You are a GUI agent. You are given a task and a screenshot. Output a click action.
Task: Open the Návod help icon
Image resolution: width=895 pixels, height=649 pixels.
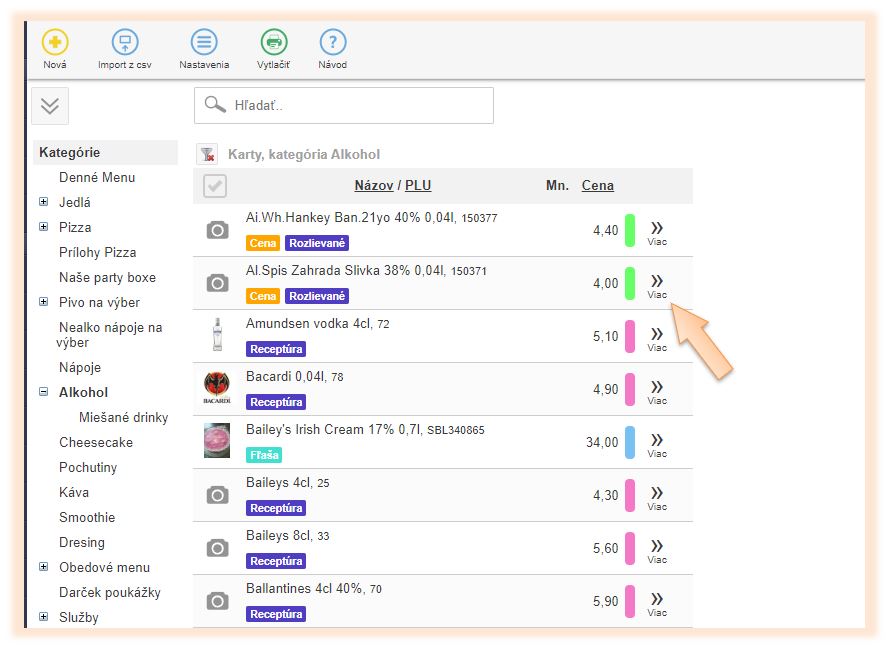[x=332, y=43]
